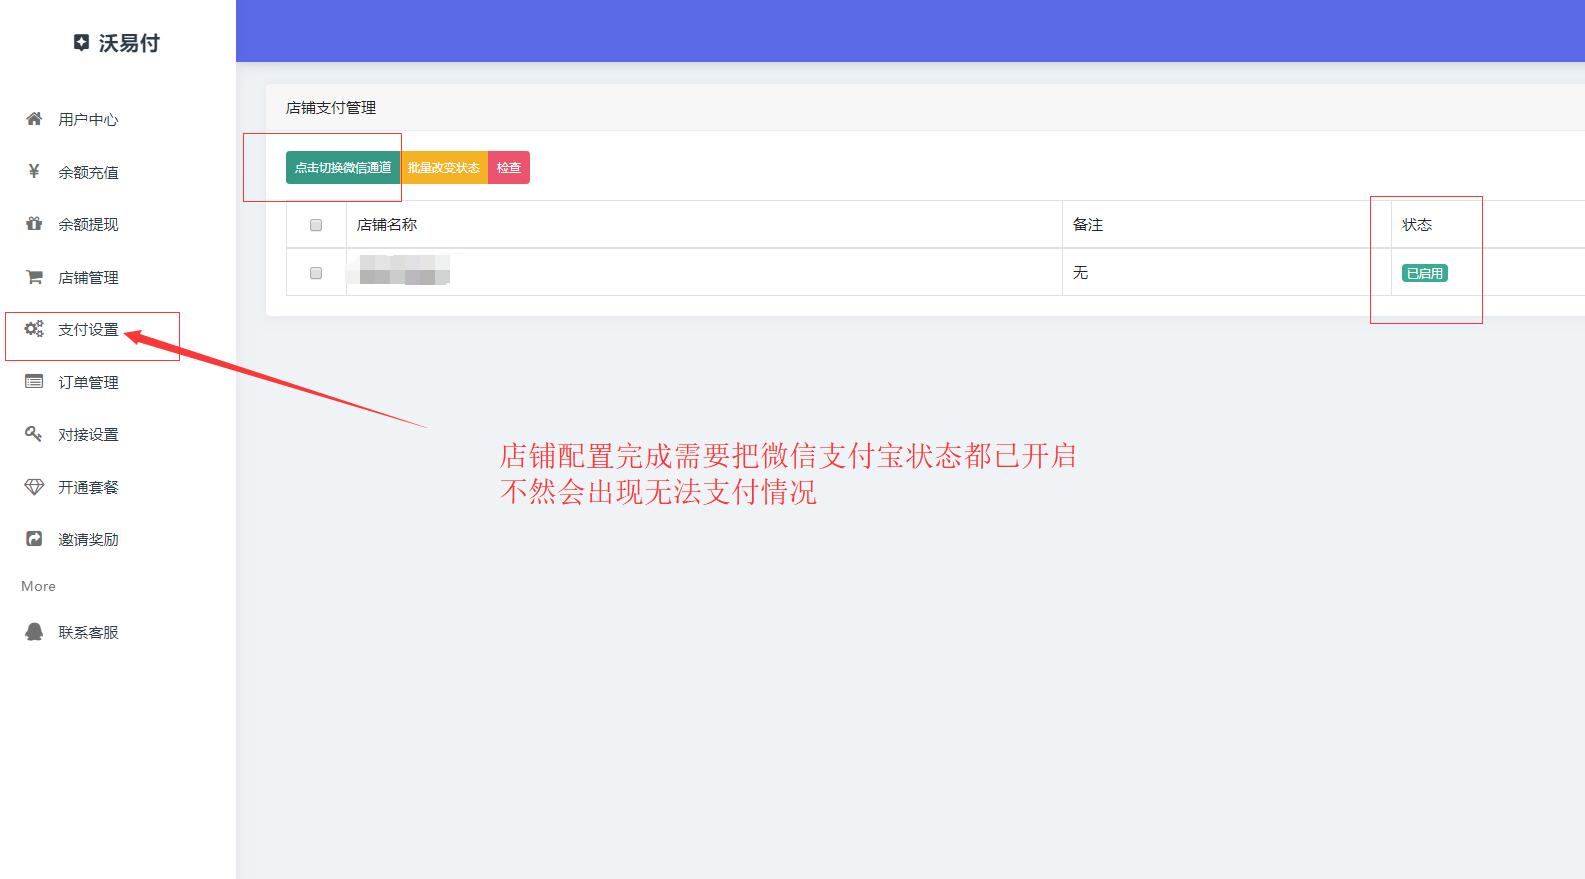This screenshot has height=879, width=1585.
Task: Click the 店铺支付管理 panel title
Action: point(331,107)
